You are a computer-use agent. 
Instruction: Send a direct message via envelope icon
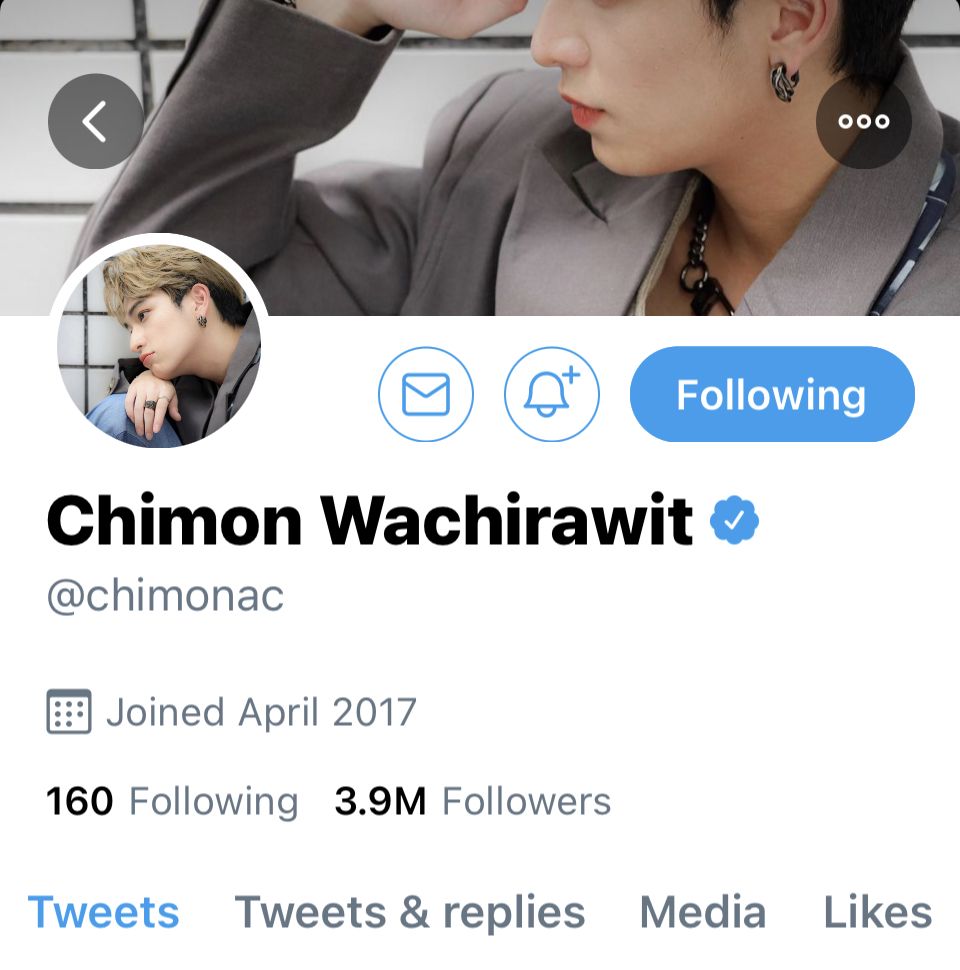pyautogui.click(x=426, y=394)
